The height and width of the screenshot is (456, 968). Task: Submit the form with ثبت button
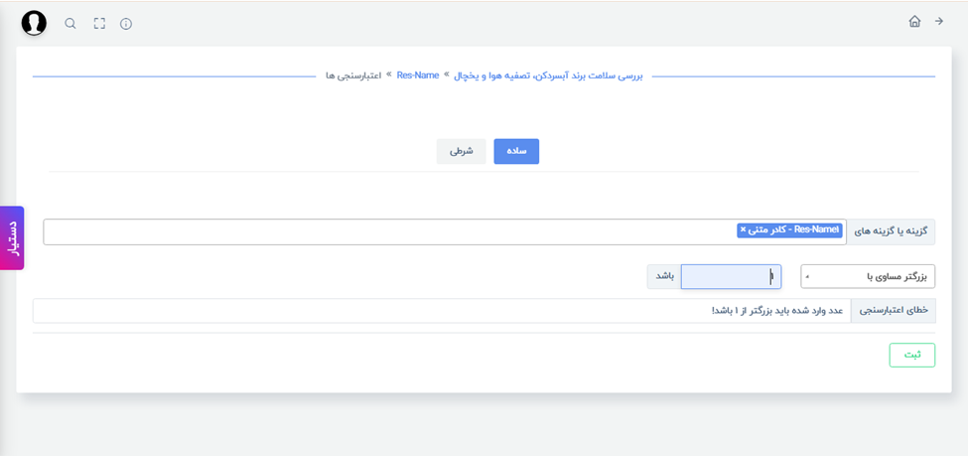[x=912, y=355]
